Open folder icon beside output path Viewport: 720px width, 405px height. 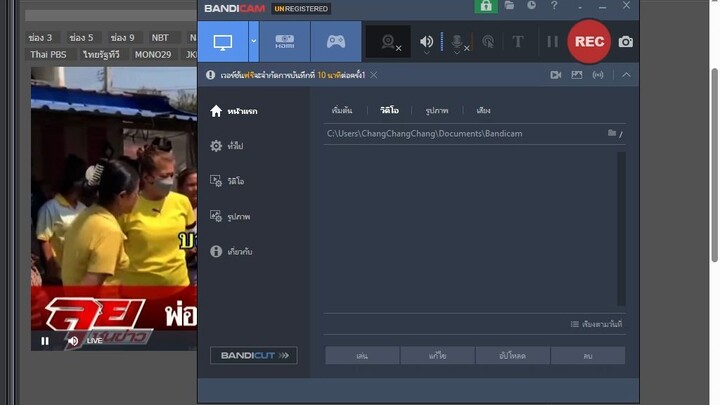pos(612,133)
